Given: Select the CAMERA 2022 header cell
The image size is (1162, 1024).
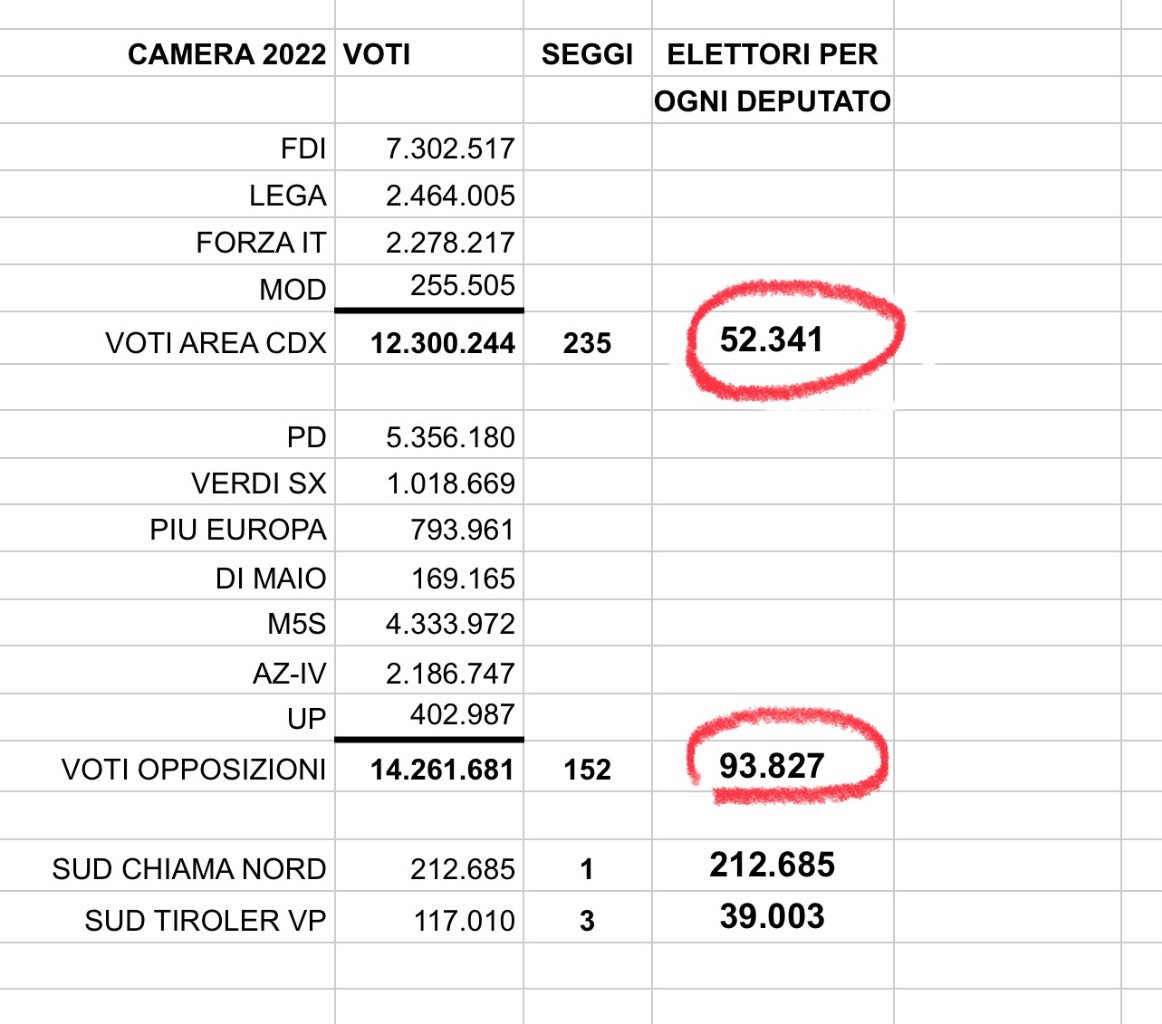Looking at the screenshot, I should [x=167, y=53].
